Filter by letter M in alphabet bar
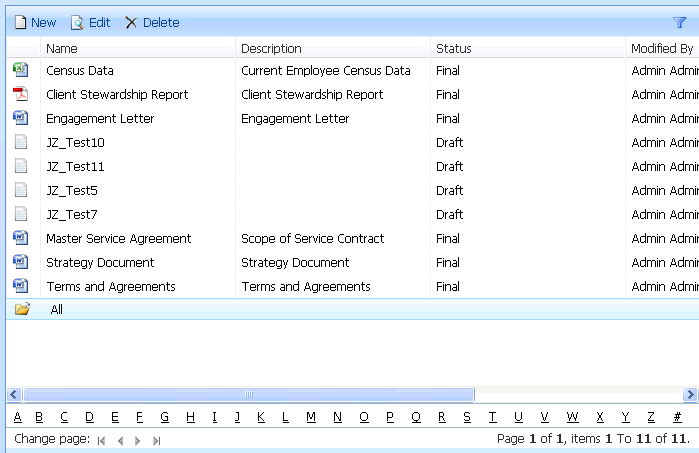Screen dimensions: 699x453 (x=311, y=417)
